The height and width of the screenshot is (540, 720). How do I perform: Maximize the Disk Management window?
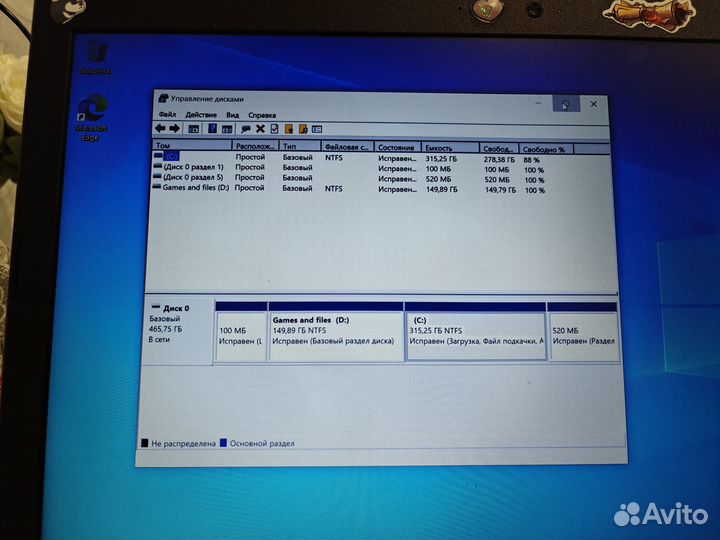coord(566,104)
